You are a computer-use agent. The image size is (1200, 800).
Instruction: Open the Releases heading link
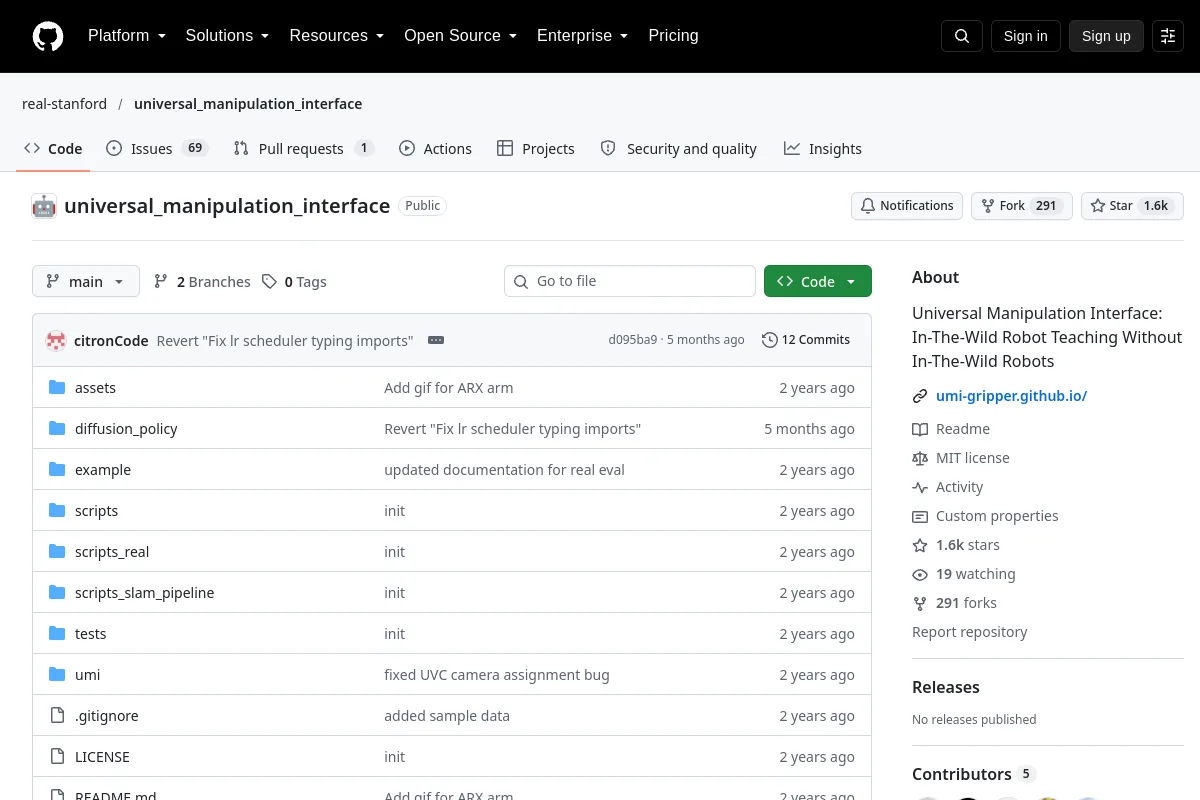pyautogui.click(x=945, y=687)
